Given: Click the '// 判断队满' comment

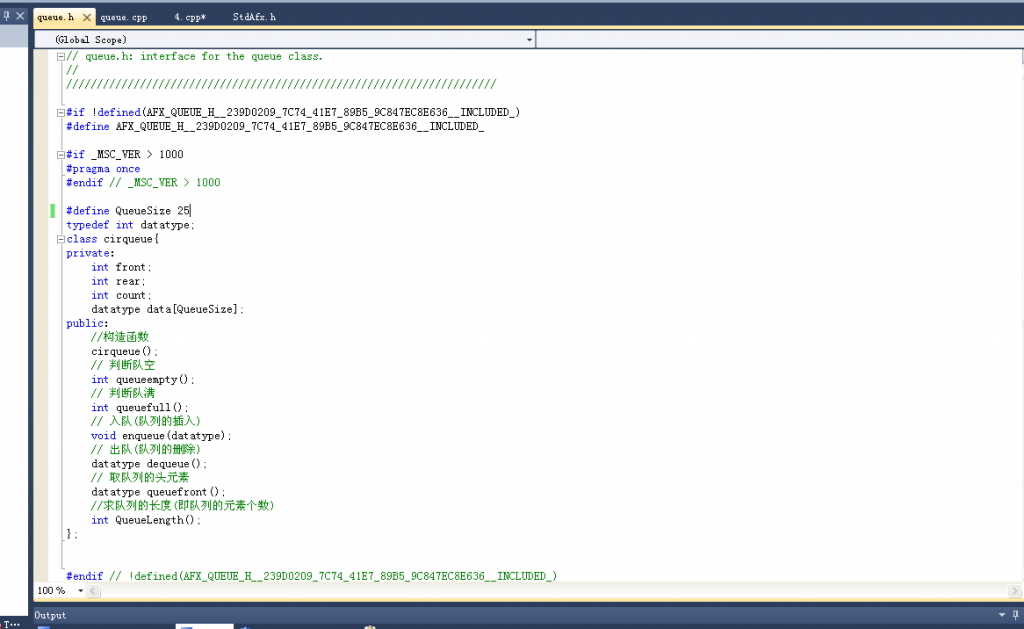Looking at the screenshot, I should tap(123, 393).
